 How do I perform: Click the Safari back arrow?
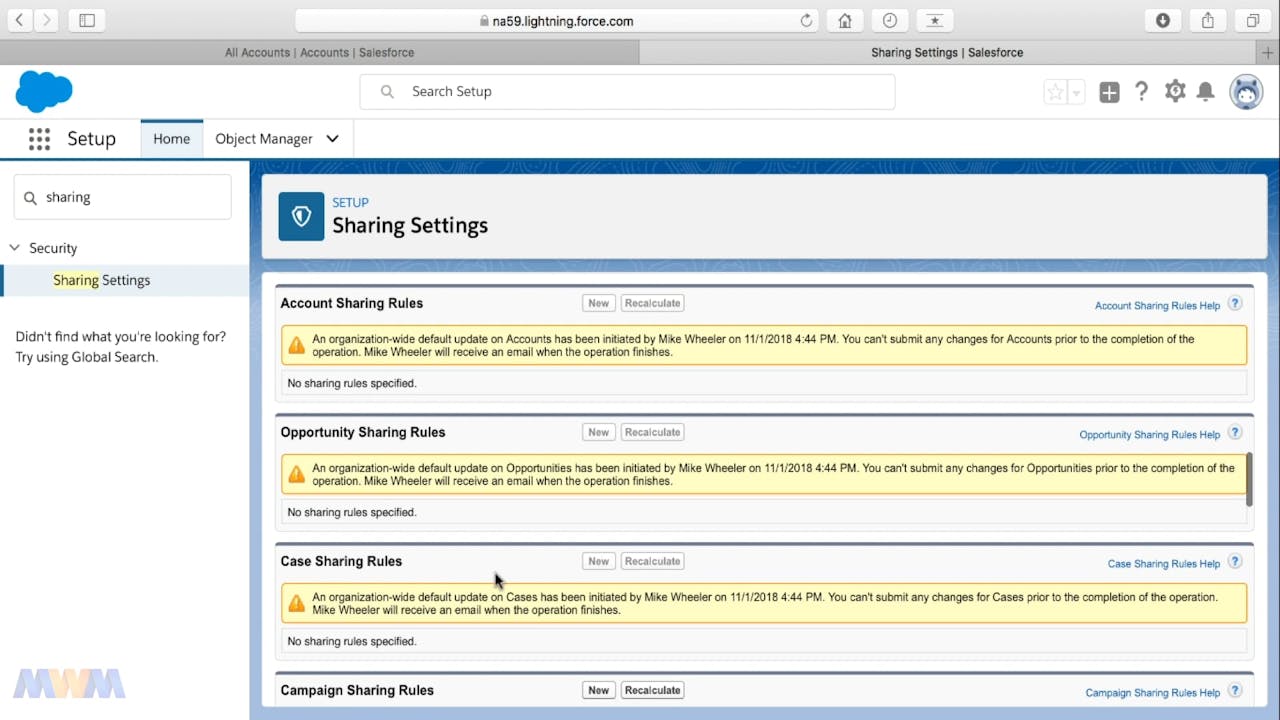tap(19, 20)
